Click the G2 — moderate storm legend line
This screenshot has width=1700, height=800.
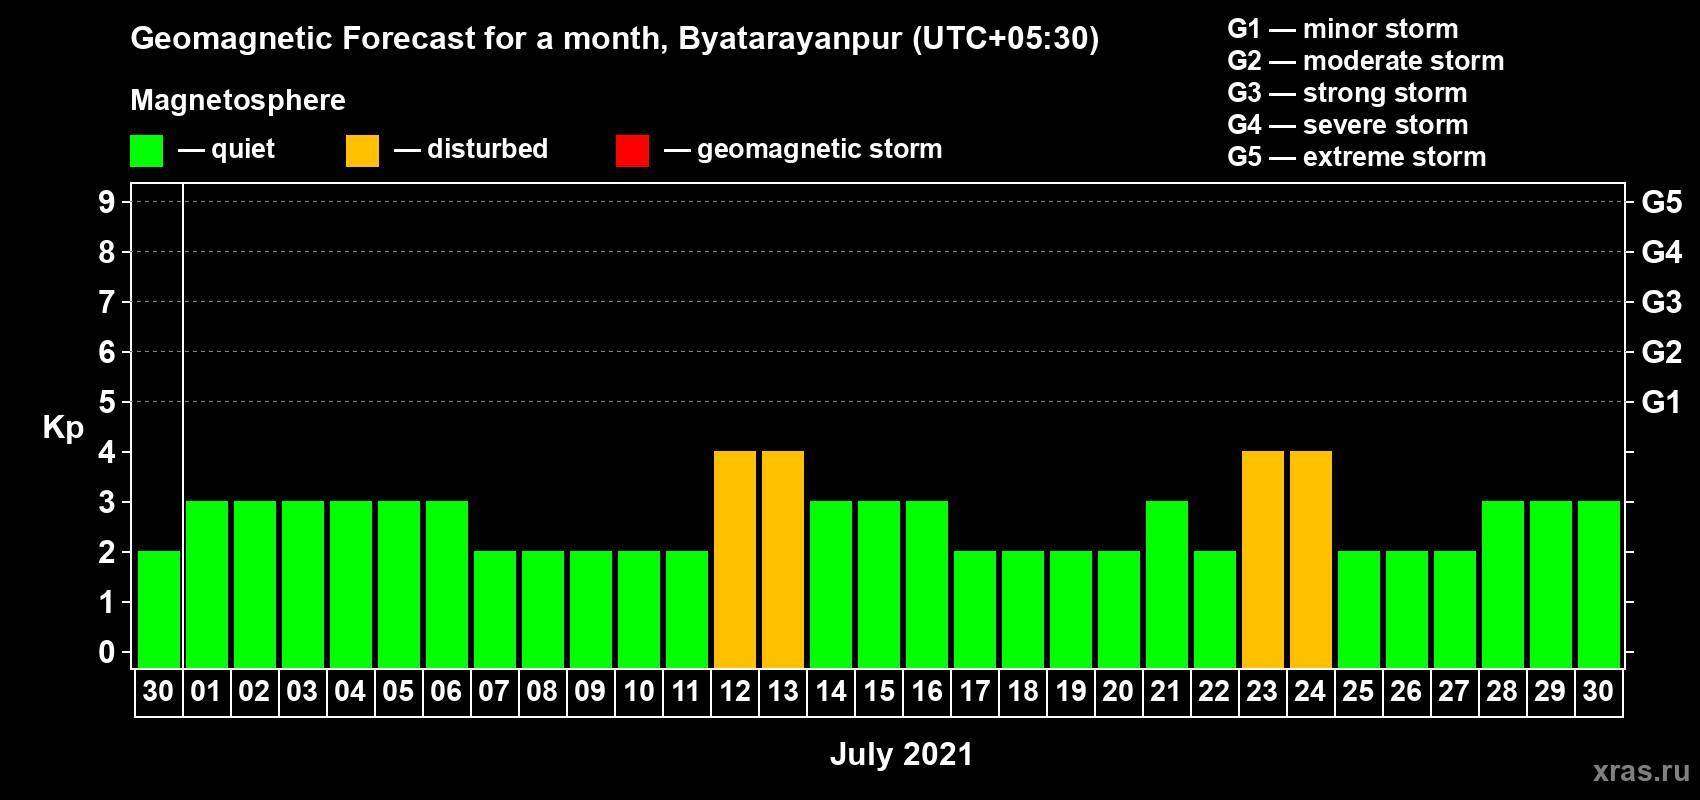coord(1366,61)
